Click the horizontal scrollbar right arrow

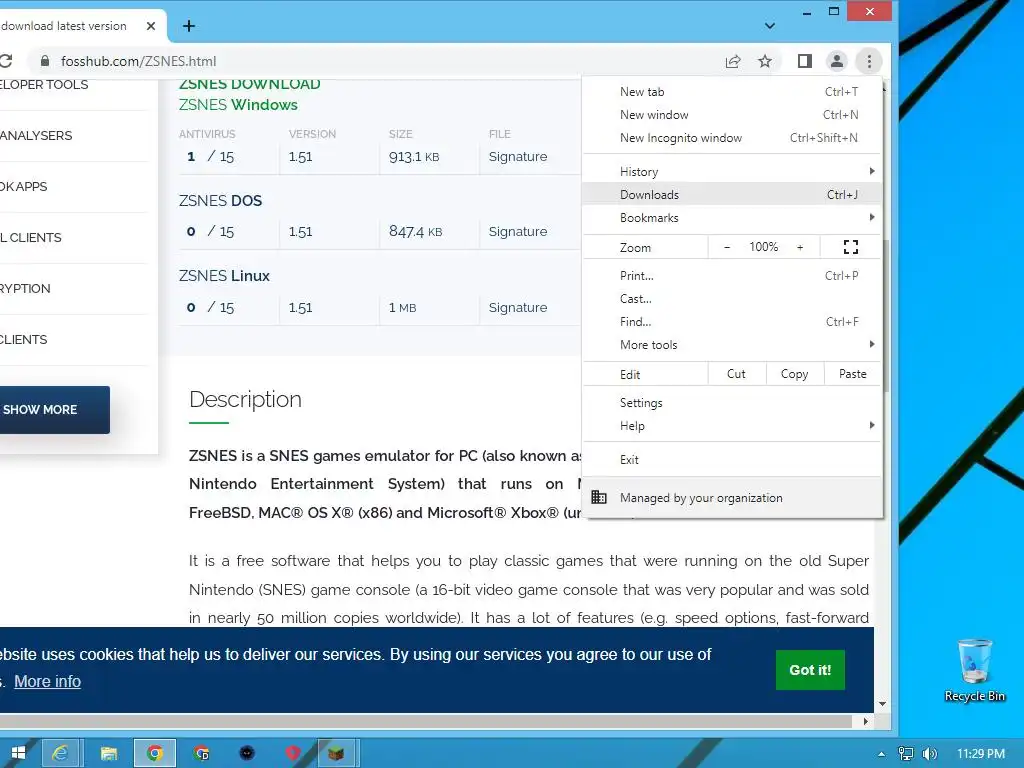point(865,721)
